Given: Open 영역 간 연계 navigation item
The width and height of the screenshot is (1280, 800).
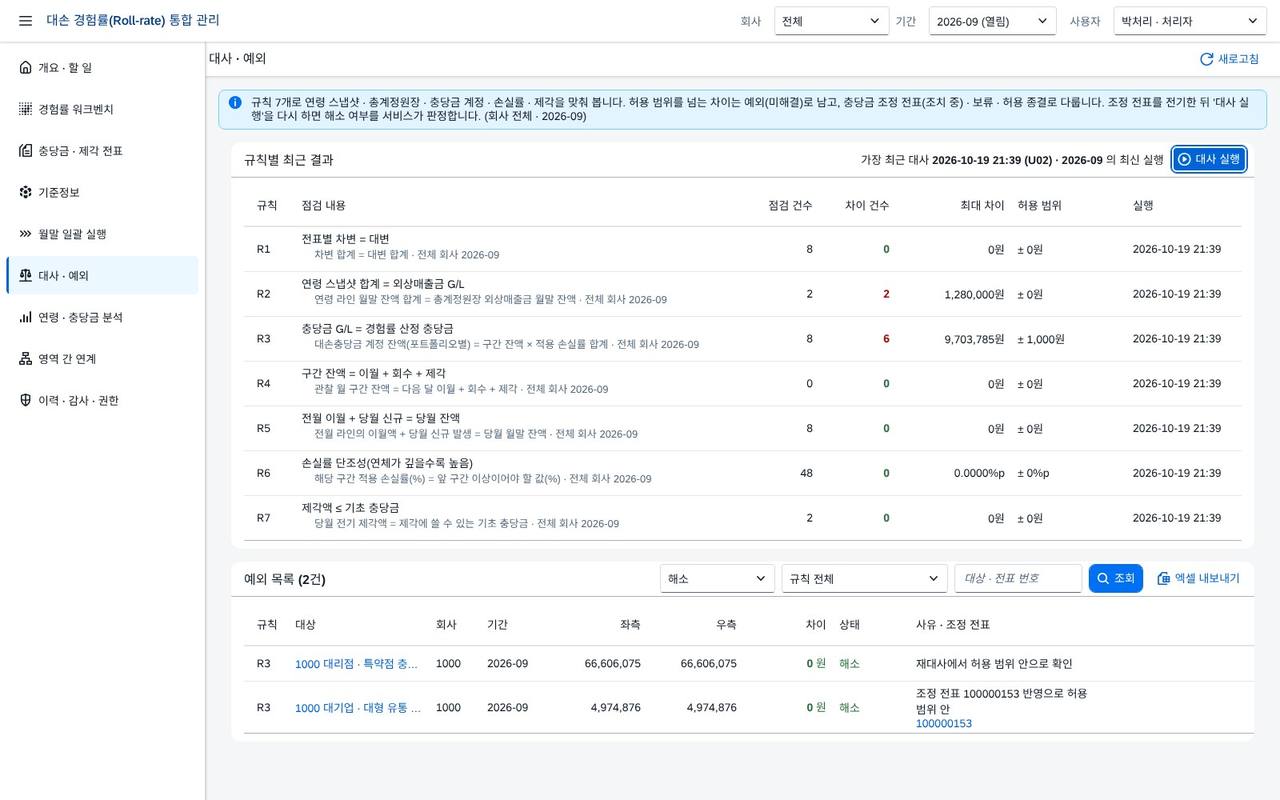Looking at the screenshot, I should pos(102,359).
